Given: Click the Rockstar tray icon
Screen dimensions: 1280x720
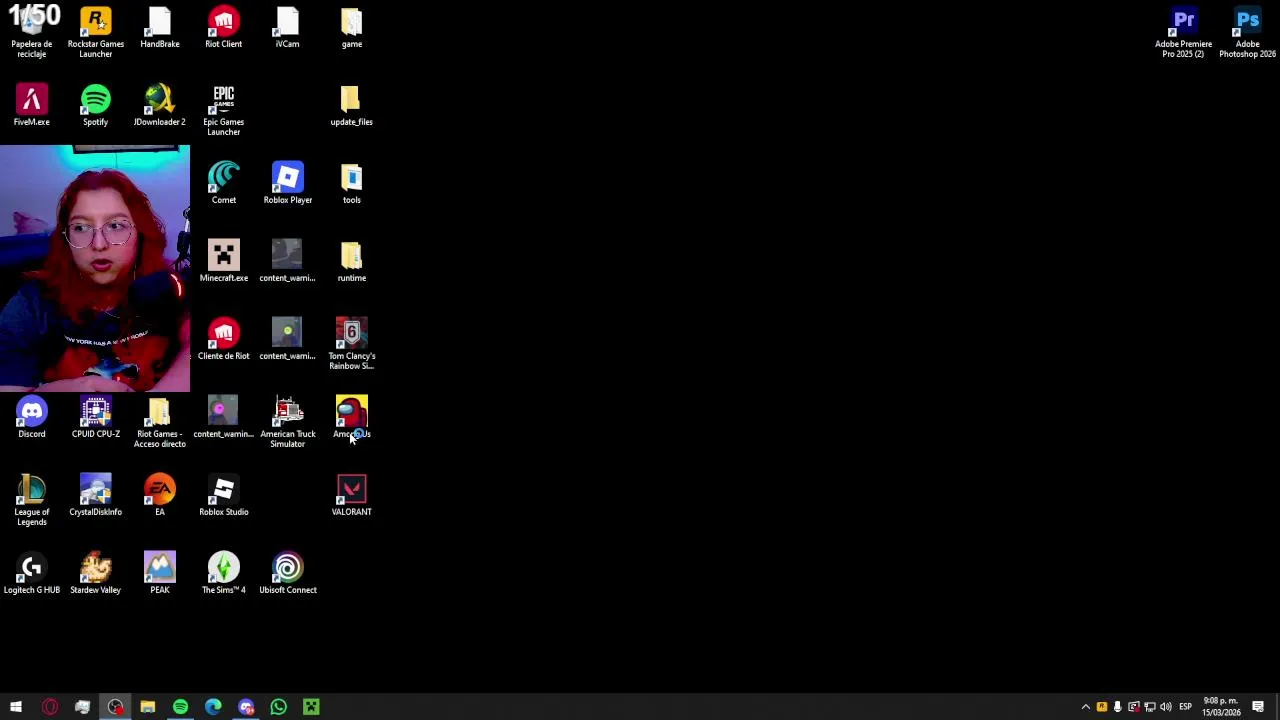Looking at the screenshot, I should [1102, 707].
